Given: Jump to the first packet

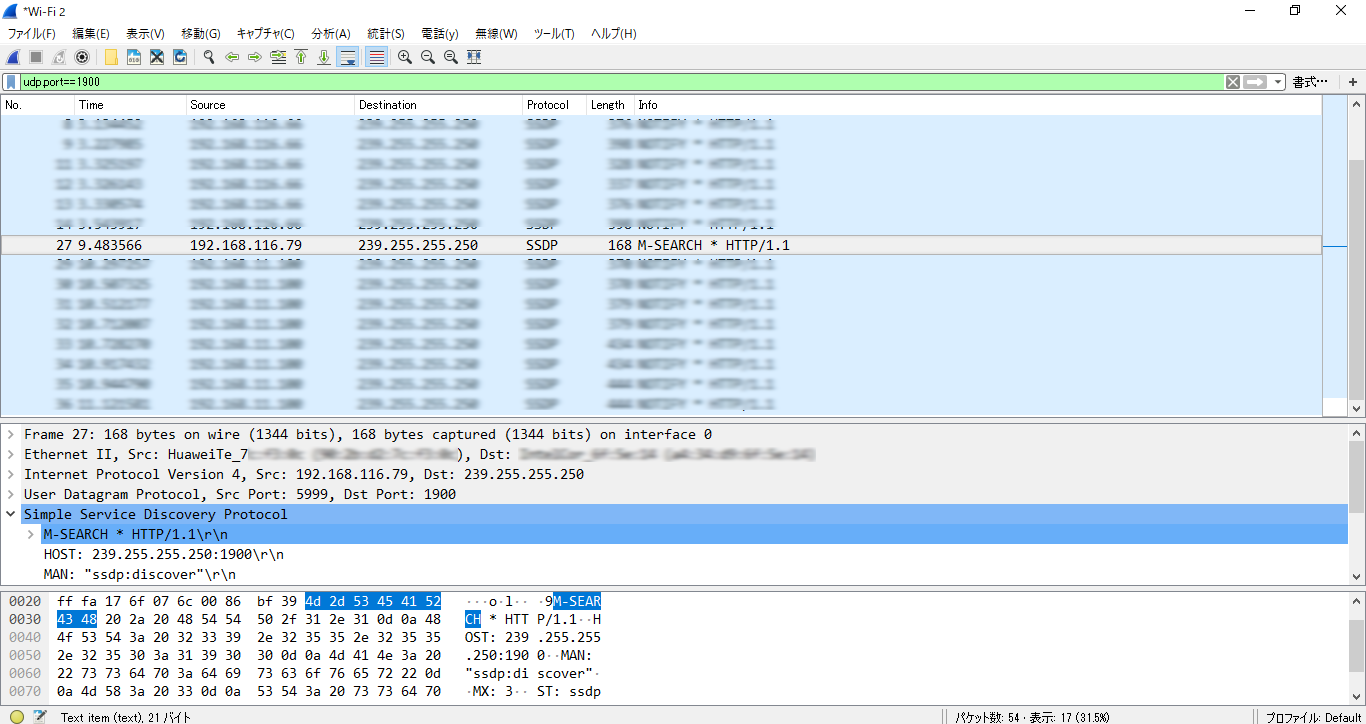Looking at the screenshot, I should pyautogui.click(x=301, y=57).
